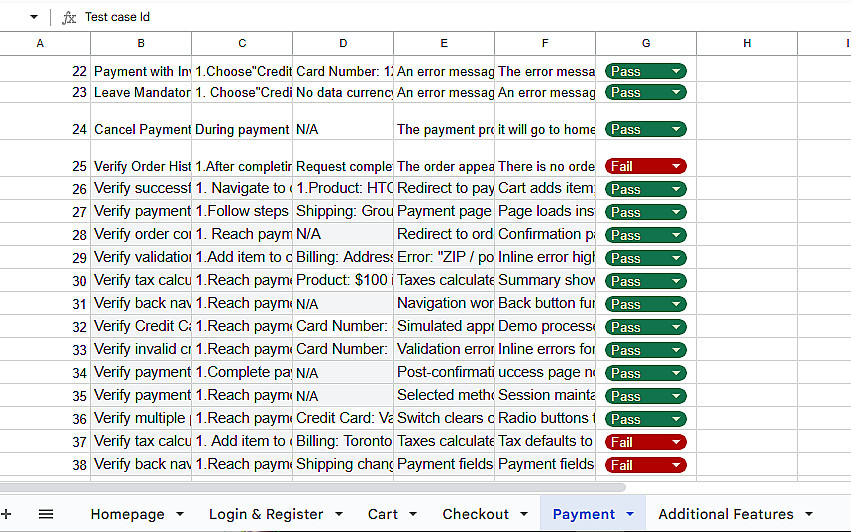This screenshot has width=851, height=532.
Task: Open the all sheets list menu
Action: (x=46, y=514)
